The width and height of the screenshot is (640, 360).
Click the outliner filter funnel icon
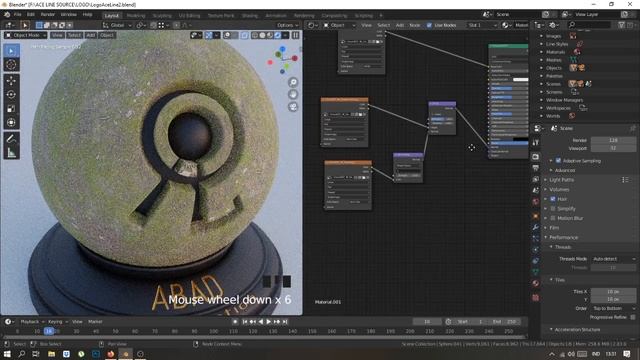click(x=621, y=25)
